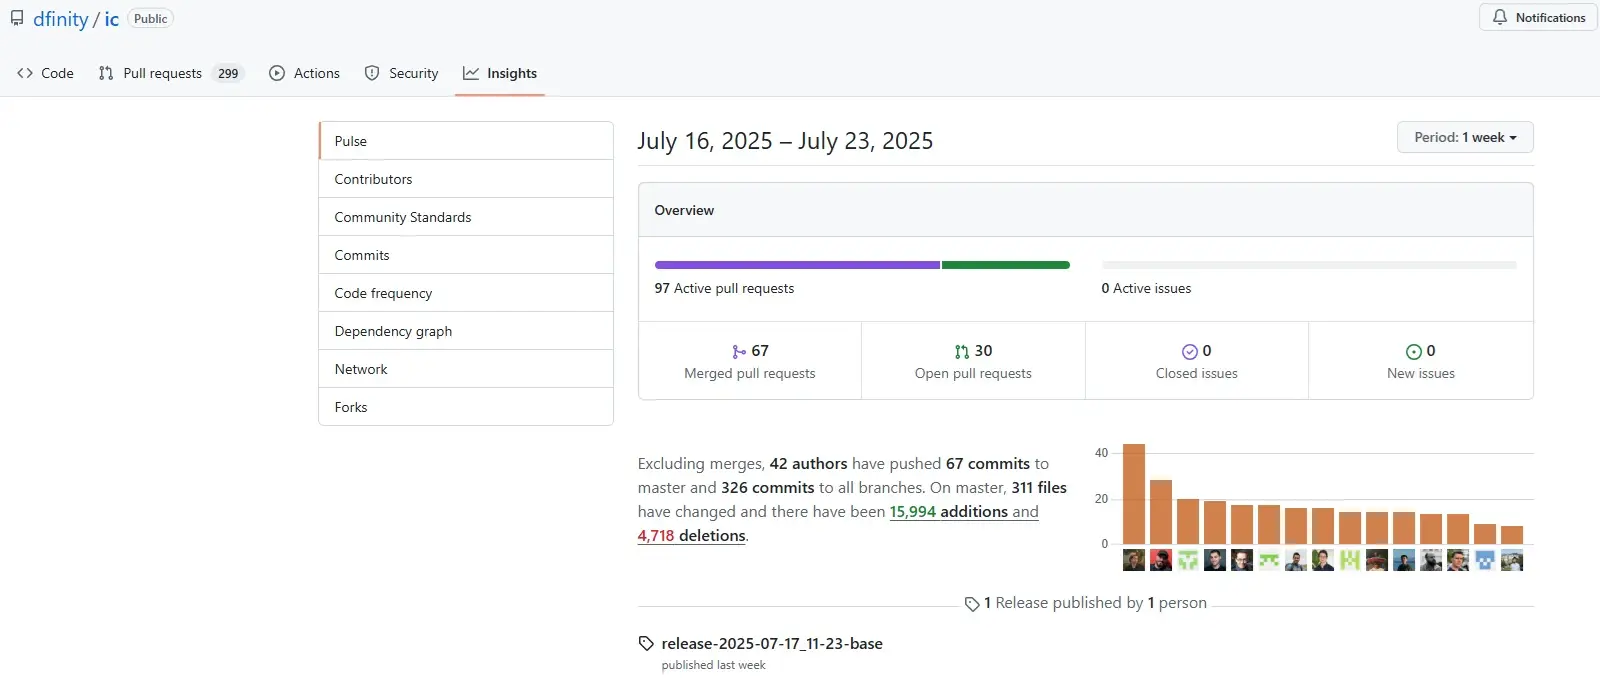Screen dimensions: 1600x688
Task: Open the Actions tab
Action: 305,73
